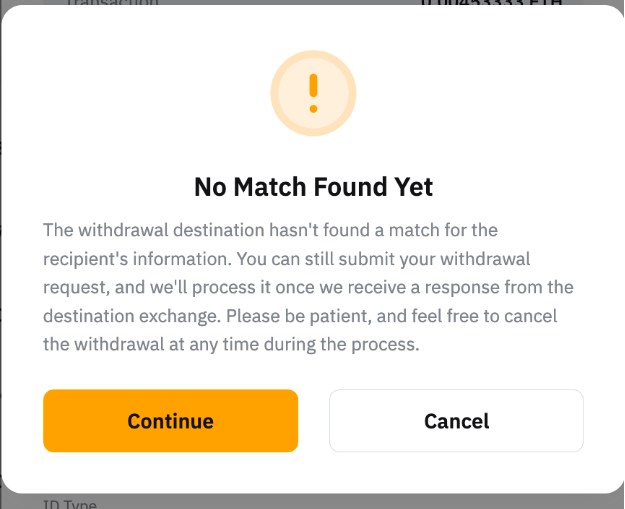Click the phrase "Please be patient"
This screenshot has width=625, height=509.
(x=298, y=316)
